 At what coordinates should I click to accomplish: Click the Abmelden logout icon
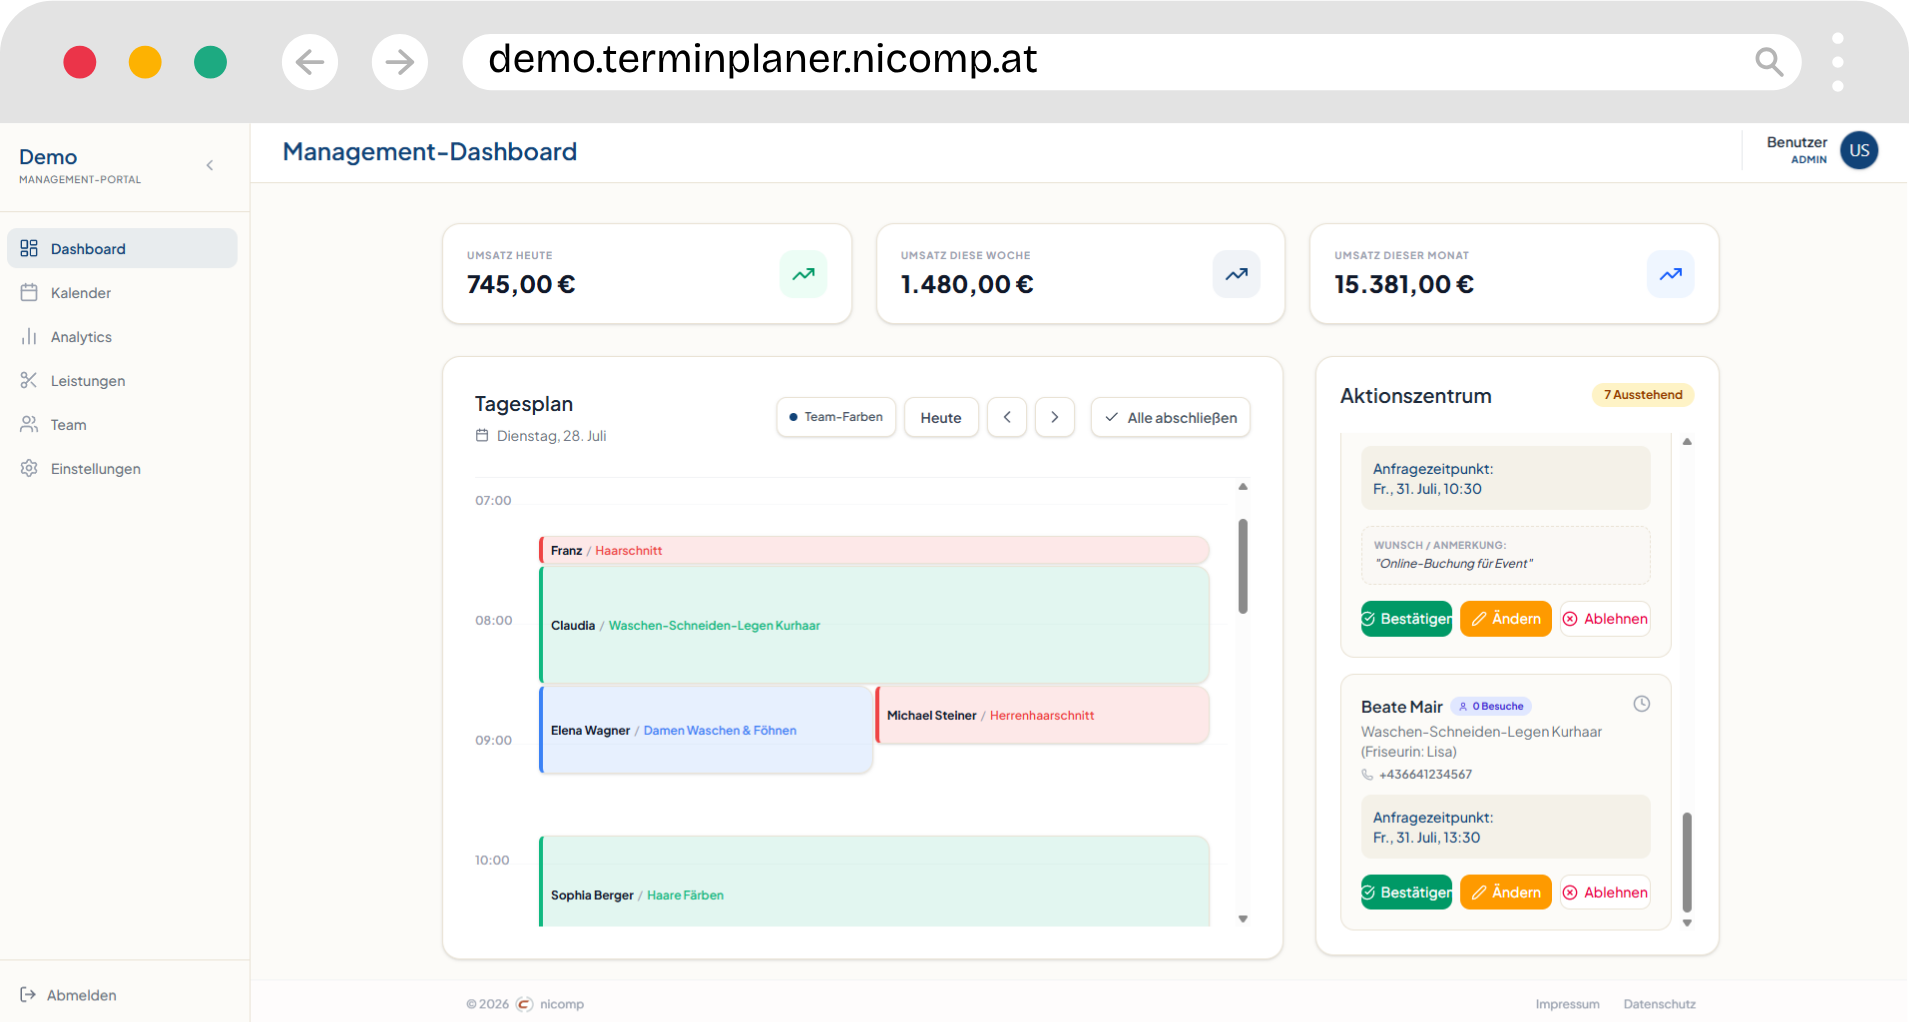point(28,994)
